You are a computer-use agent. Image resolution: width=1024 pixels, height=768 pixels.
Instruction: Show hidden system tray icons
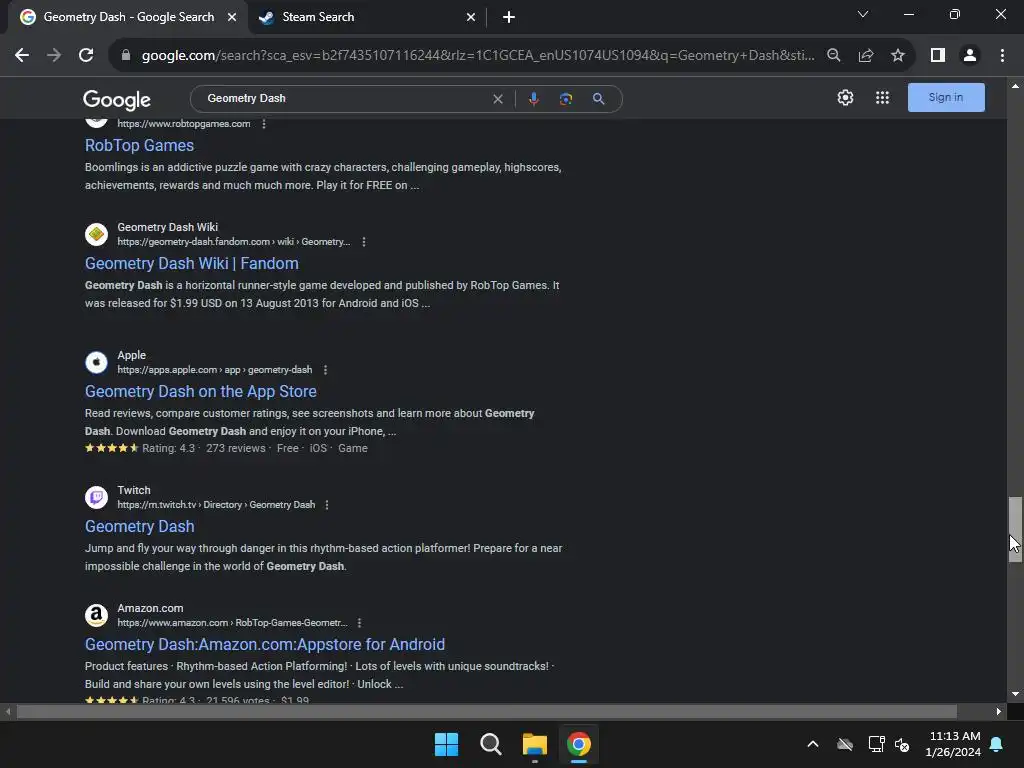coord(812,744)
